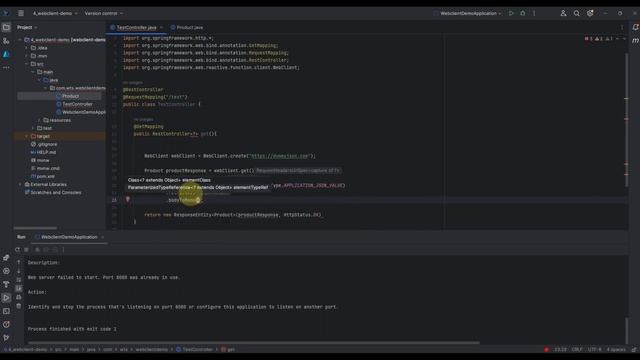
Task: Open the Code With Me user icon
Action: 563,13
